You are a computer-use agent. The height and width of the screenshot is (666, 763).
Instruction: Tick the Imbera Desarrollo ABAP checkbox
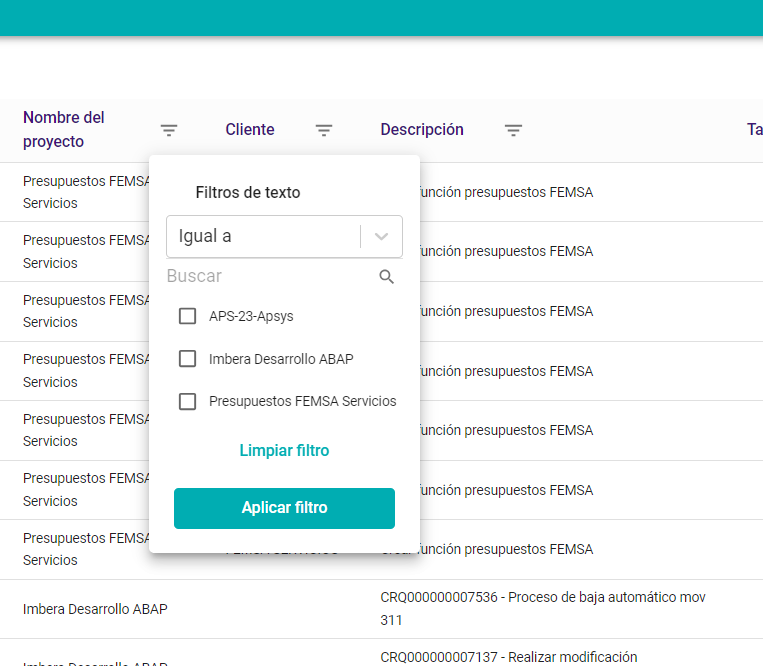coord(187,359)
